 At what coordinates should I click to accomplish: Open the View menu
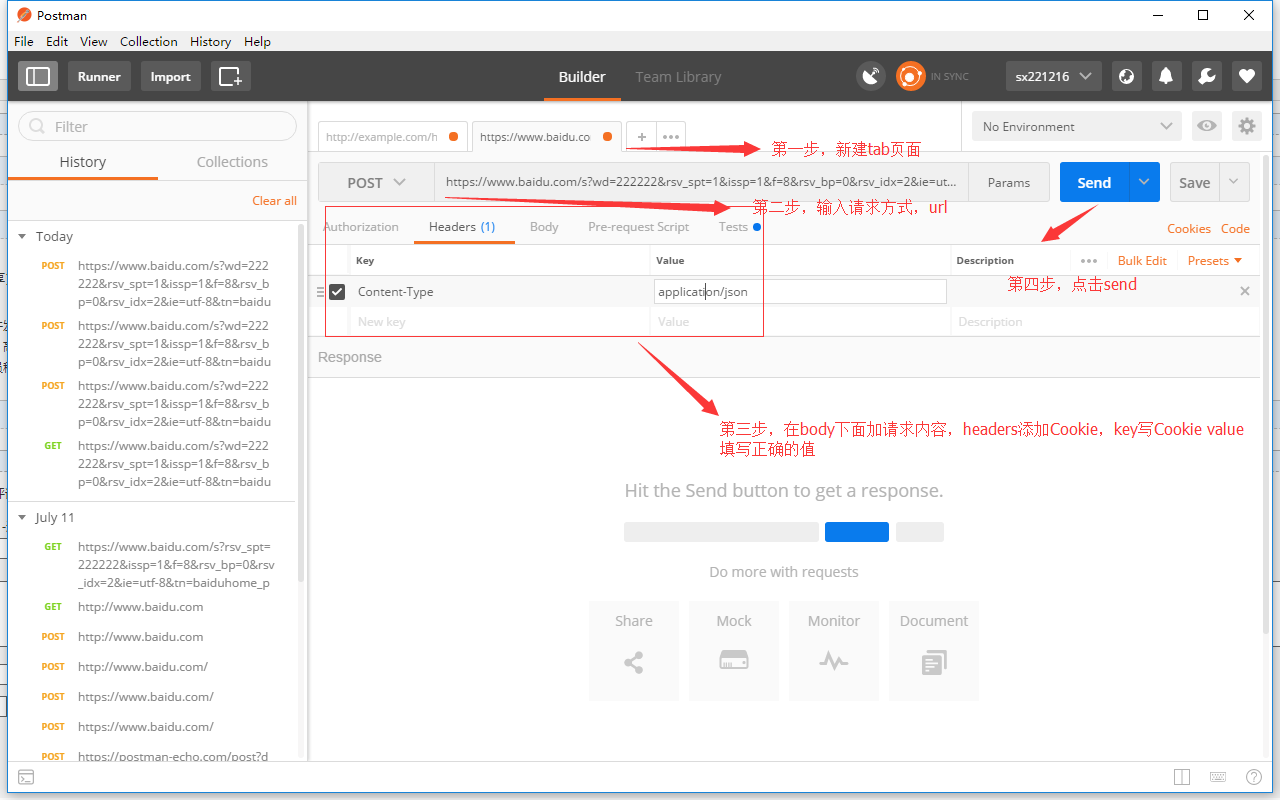94,41
